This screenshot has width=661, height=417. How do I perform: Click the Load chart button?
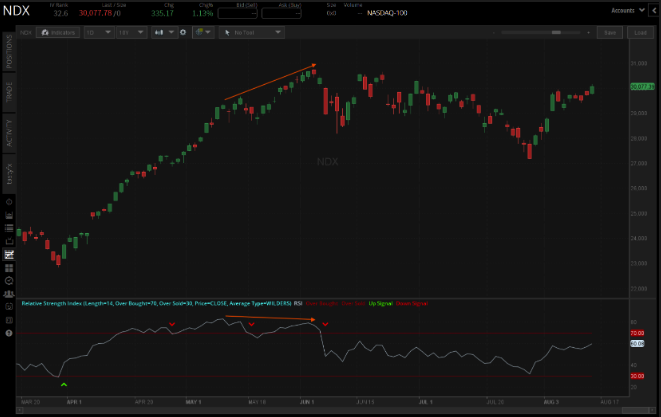click(x=640, y=32)
